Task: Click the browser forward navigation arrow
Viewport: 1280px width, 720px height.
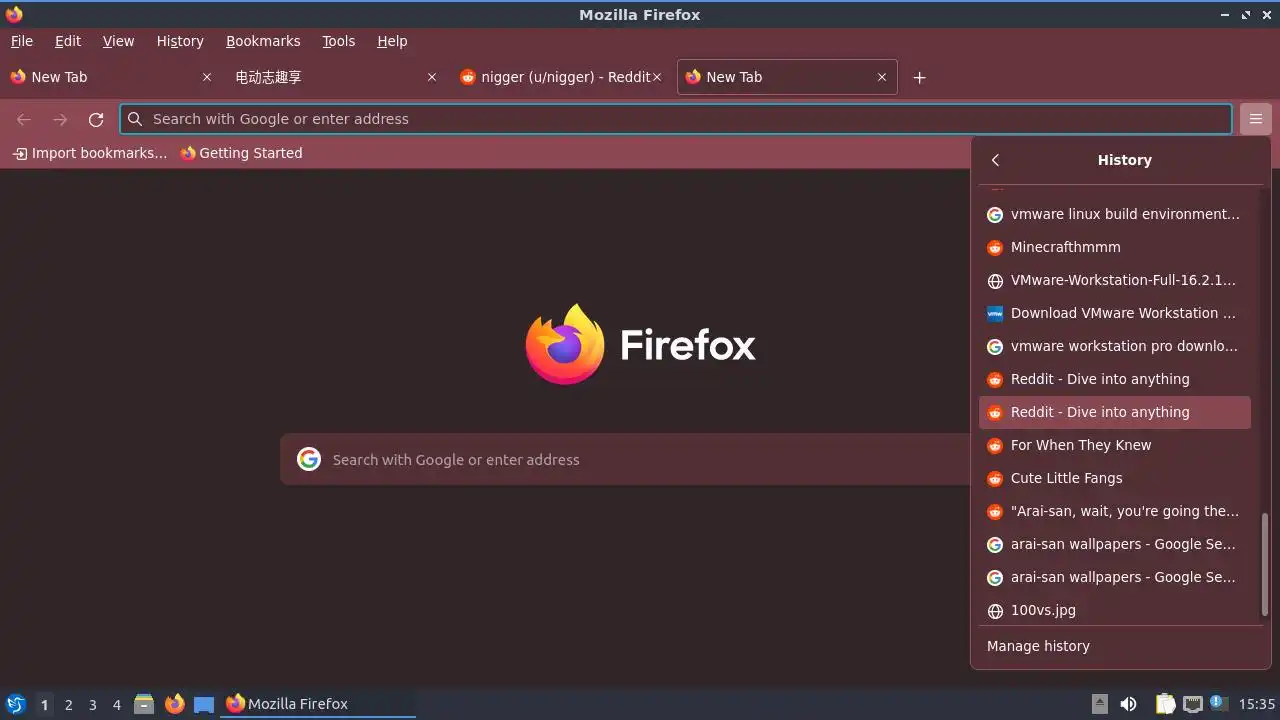Action: pos(60,119)
